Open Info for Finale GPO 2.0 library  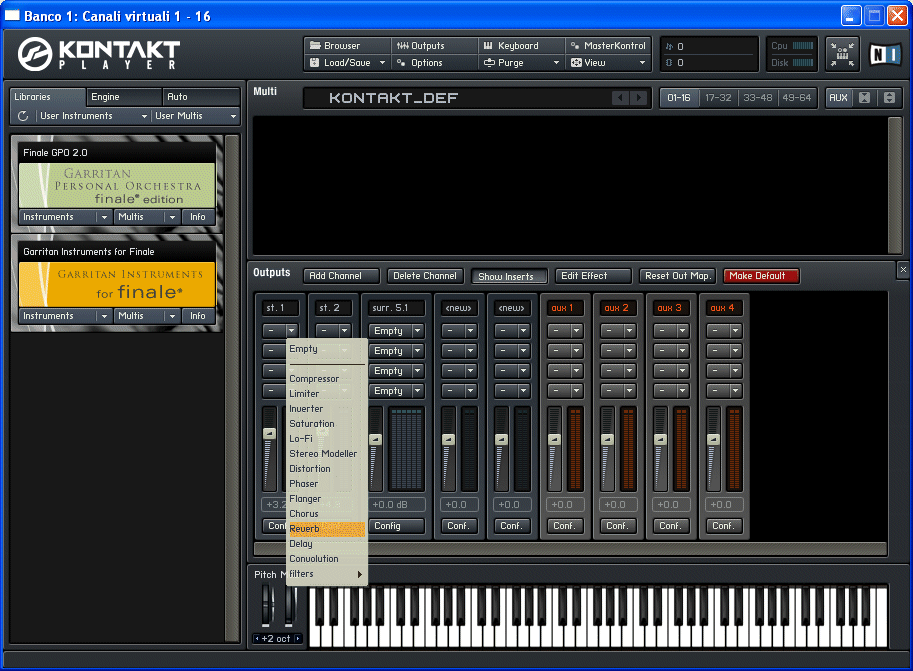point(198,217)
